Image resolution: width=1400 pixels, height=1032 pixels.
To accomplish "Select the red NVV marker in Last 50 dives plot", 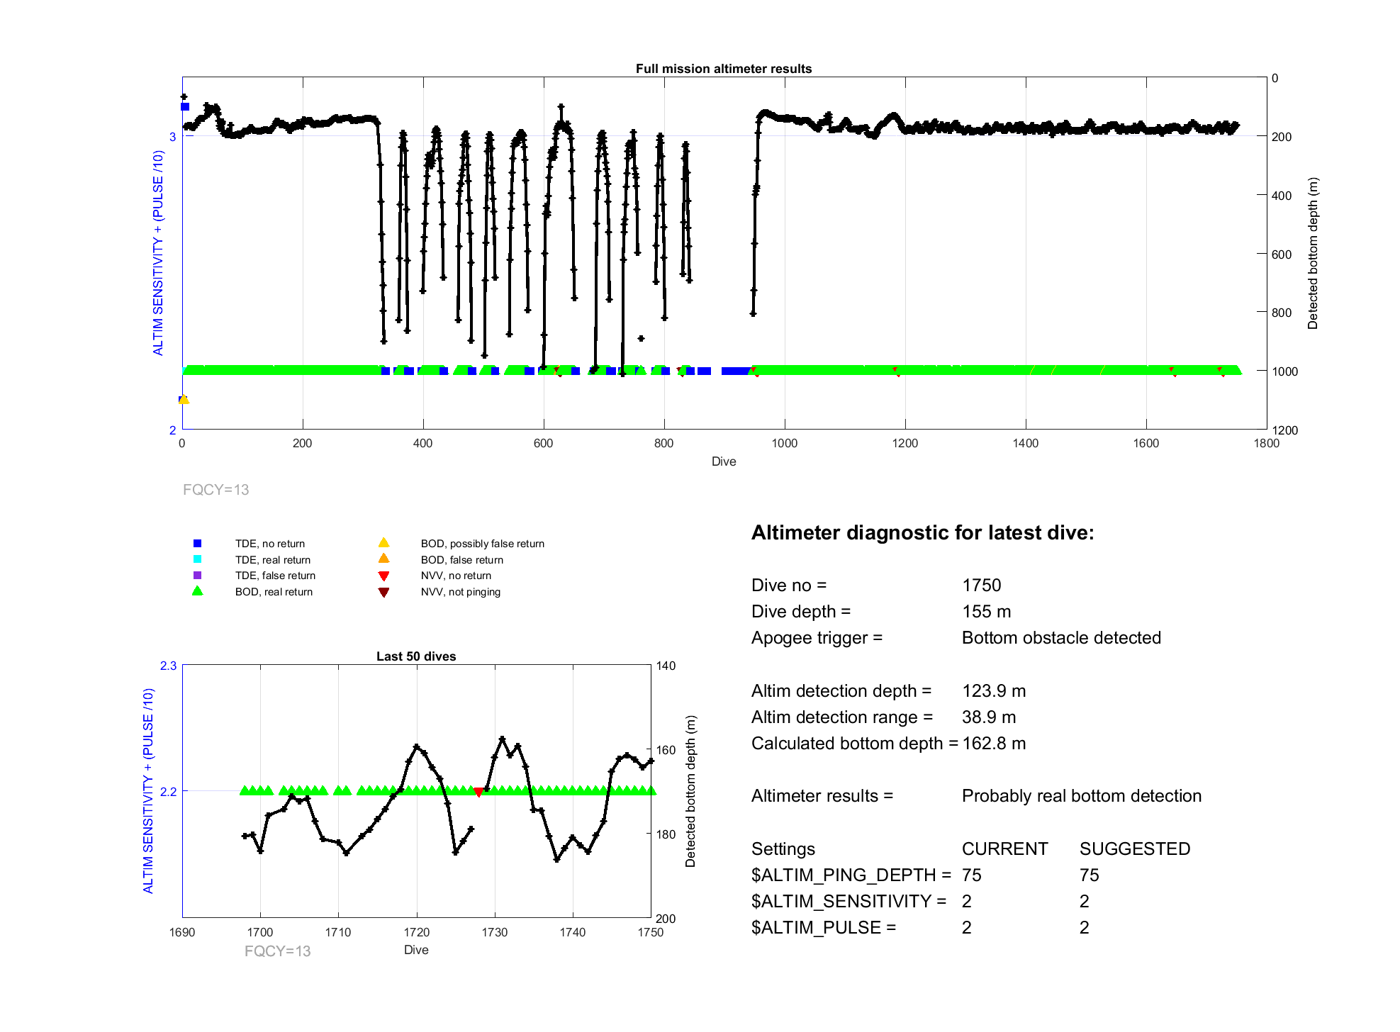I will 479,792.
